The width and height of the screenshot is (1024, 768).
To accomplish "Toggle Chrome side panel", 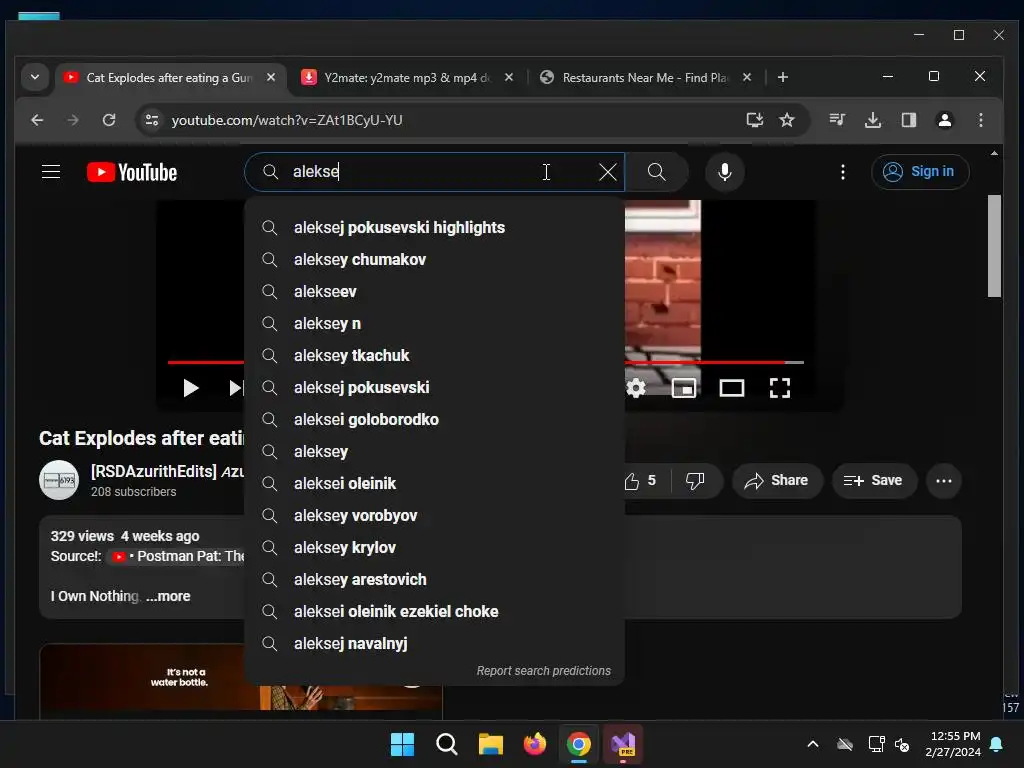I will 908,120.
